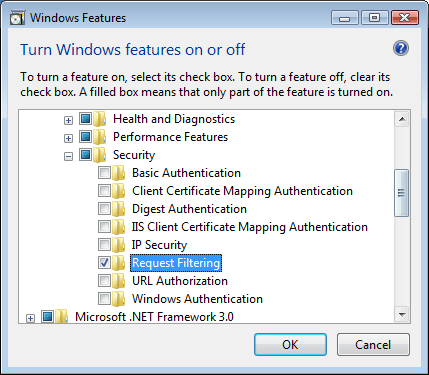Click the Basic Authentication folder icon
This screenshot has width=429, height=375.
click(x=118, y=173)
